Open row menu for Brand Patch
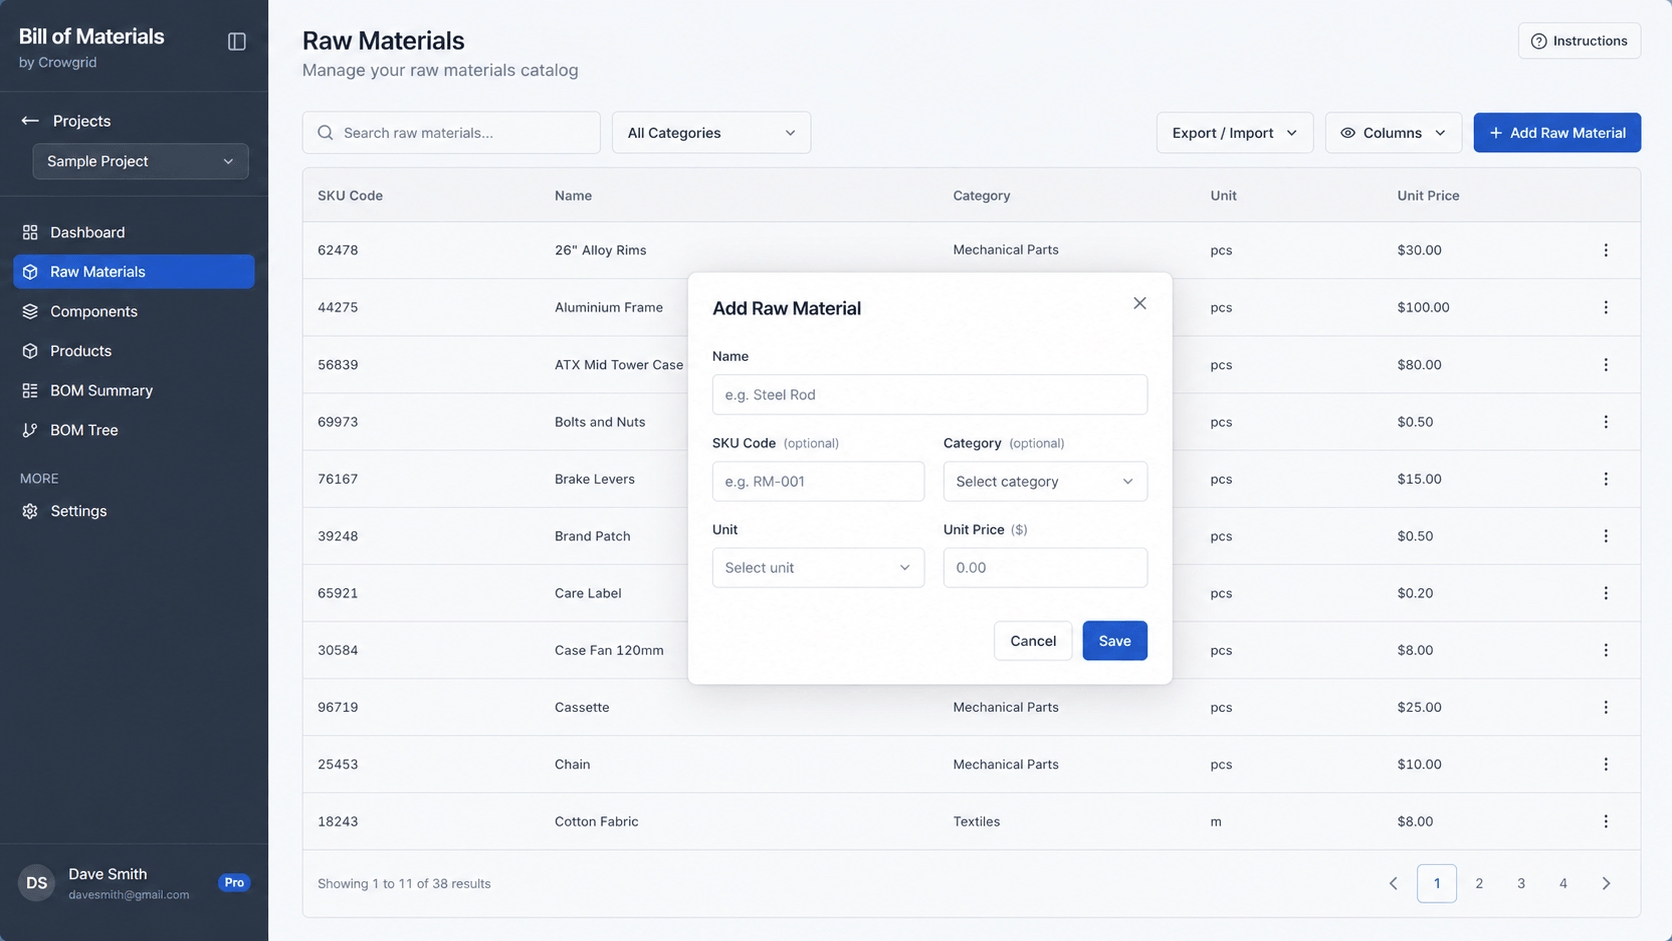 click(x=1606, y=536)
